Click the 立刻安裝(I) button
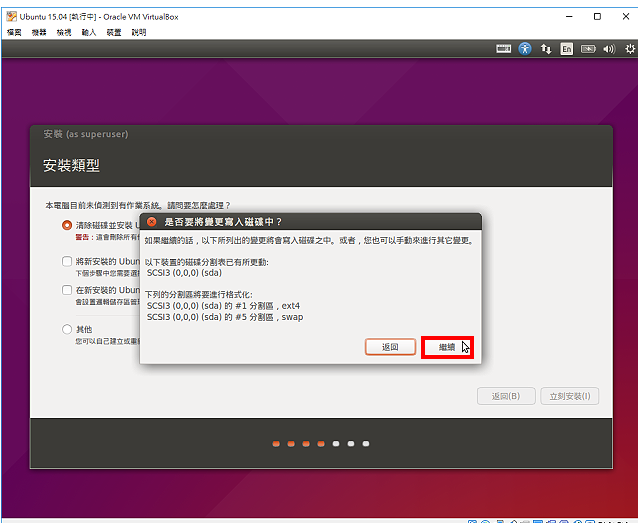The image size is (638, 523). [570, 396]
